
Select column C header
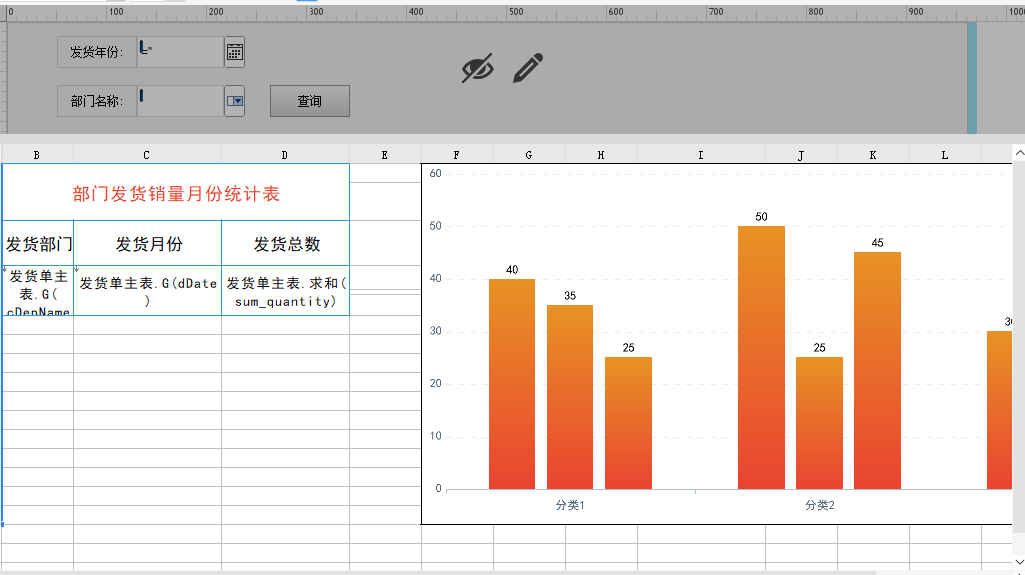click(146, 155)
